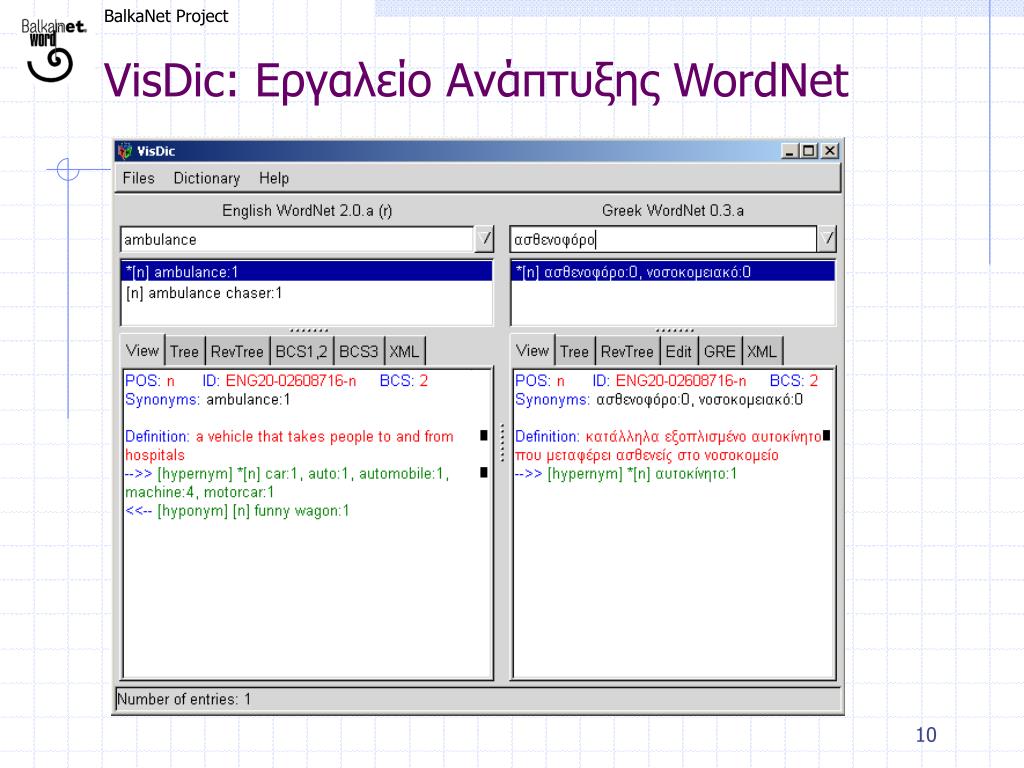The height and width of the screenshot is (768, 1024).
Task: Click "BCS: 2" in the English pane
Action: [404, 381]
